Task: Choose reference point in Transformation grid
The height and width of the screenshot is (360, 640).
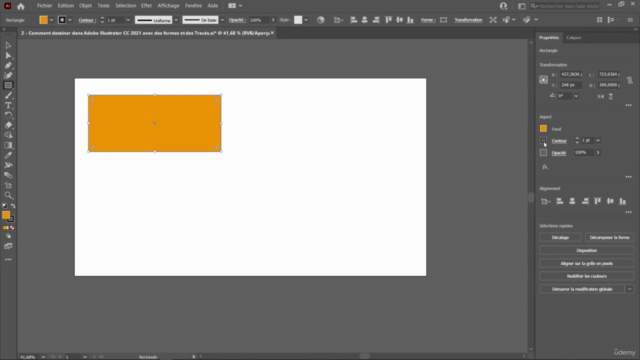Action: [543, 80]
